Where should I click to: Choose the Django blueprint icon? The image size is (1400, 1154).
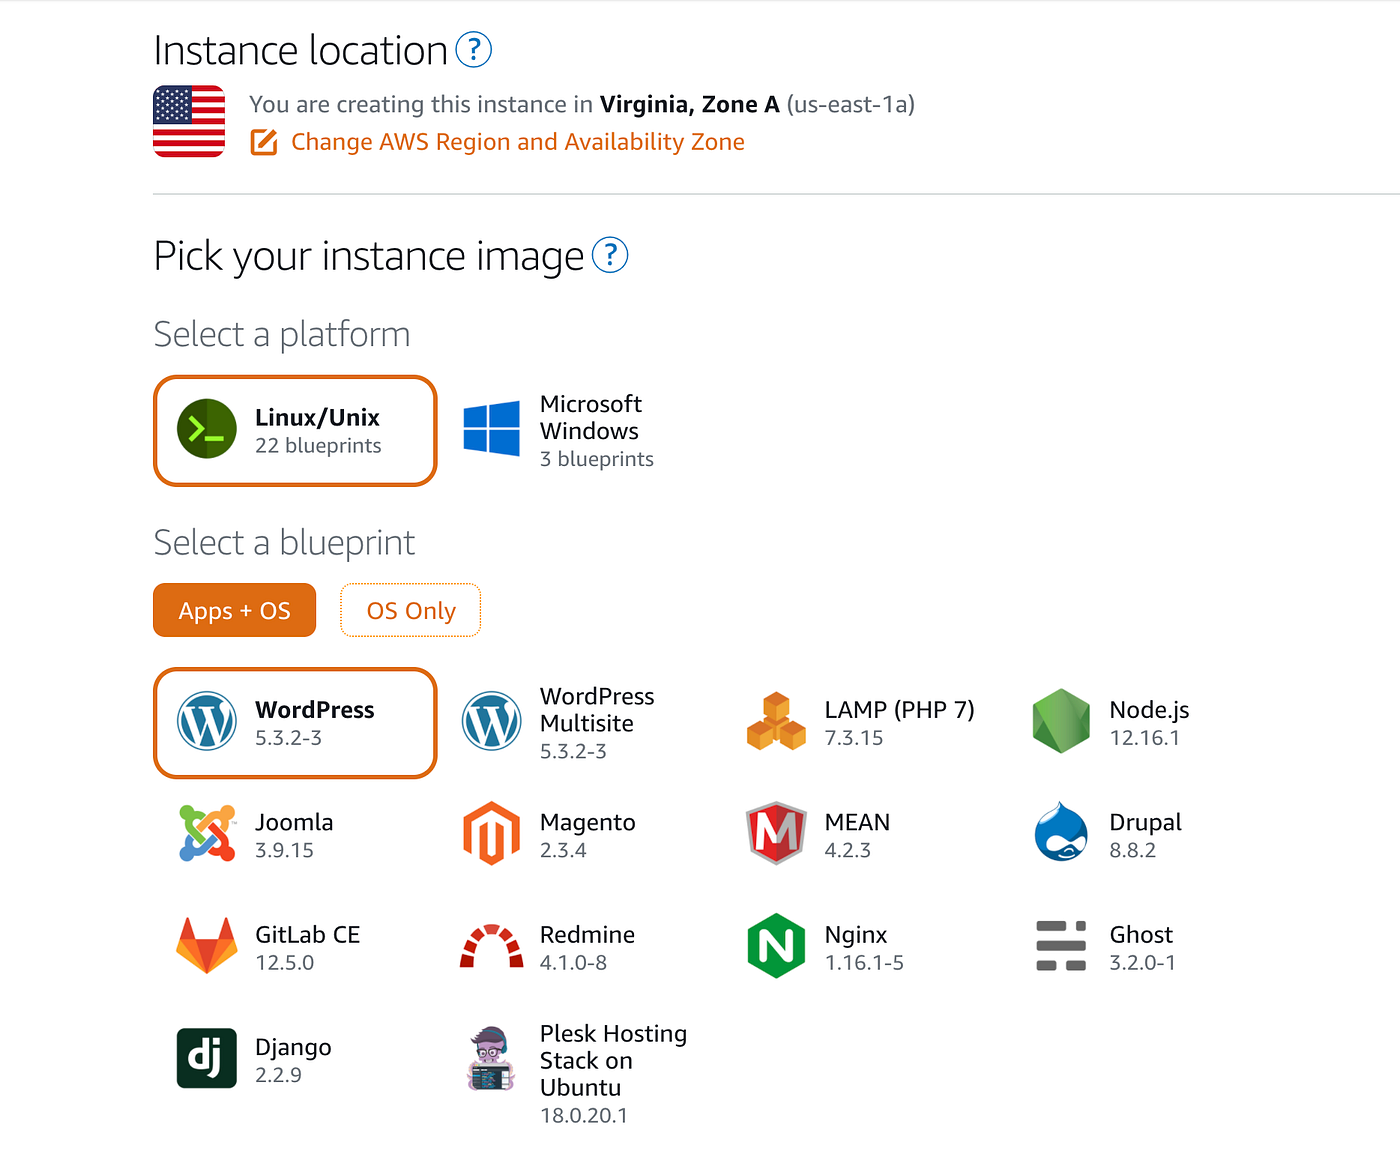[x=206, y=1058]
